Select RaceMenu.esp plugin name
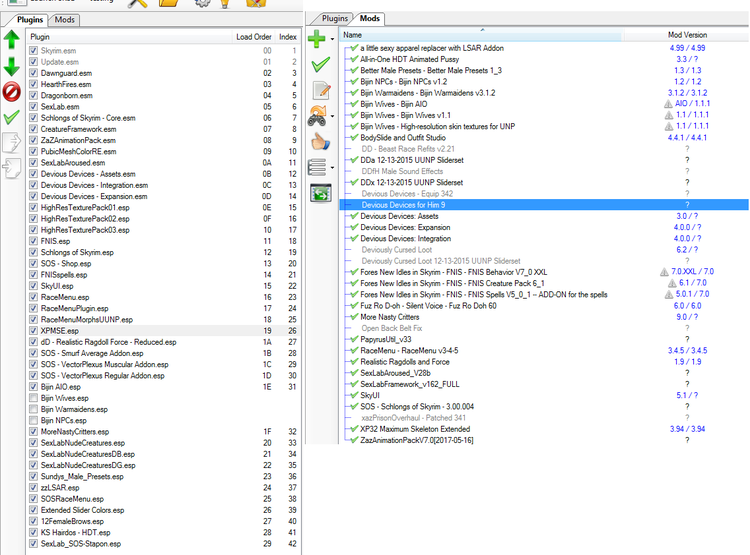The width and height of the screenshot is (750, 555). tap(65, 297)
